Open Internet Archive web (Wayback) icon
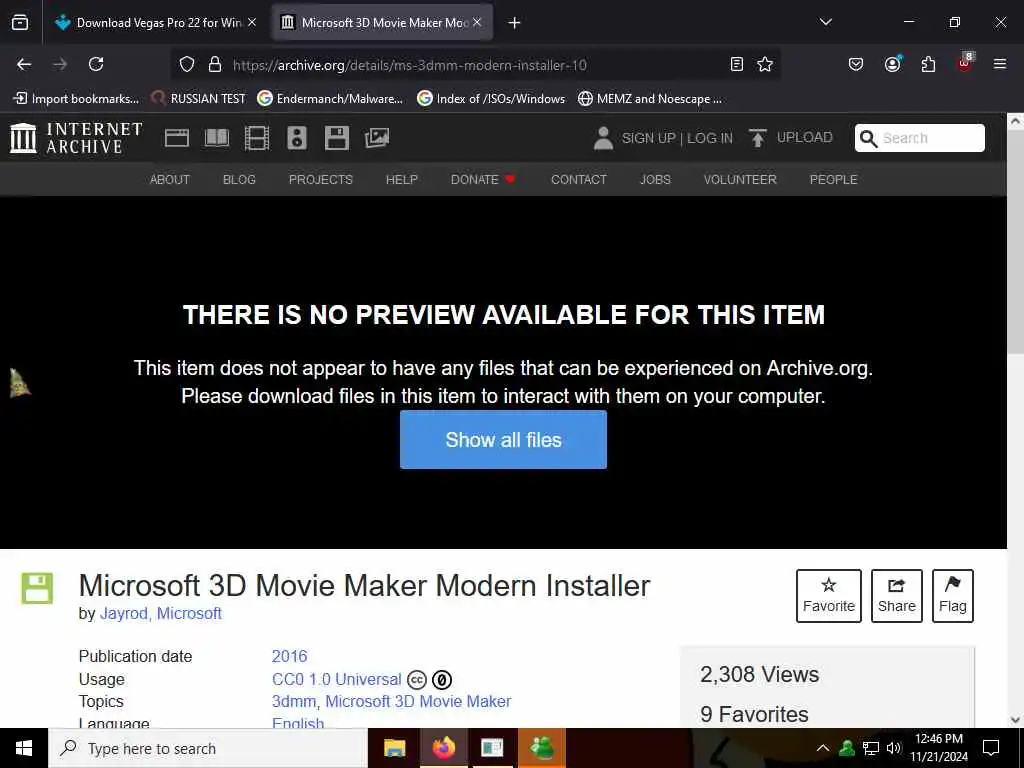 177,138
